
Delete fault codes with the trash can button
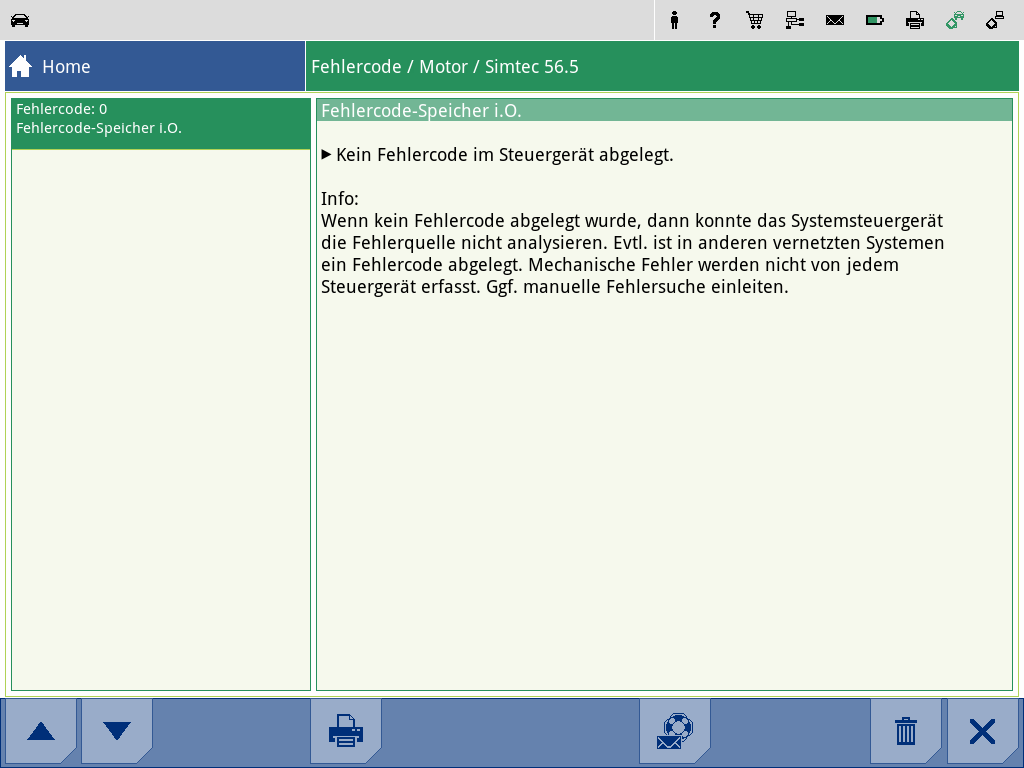click(906, 731)
